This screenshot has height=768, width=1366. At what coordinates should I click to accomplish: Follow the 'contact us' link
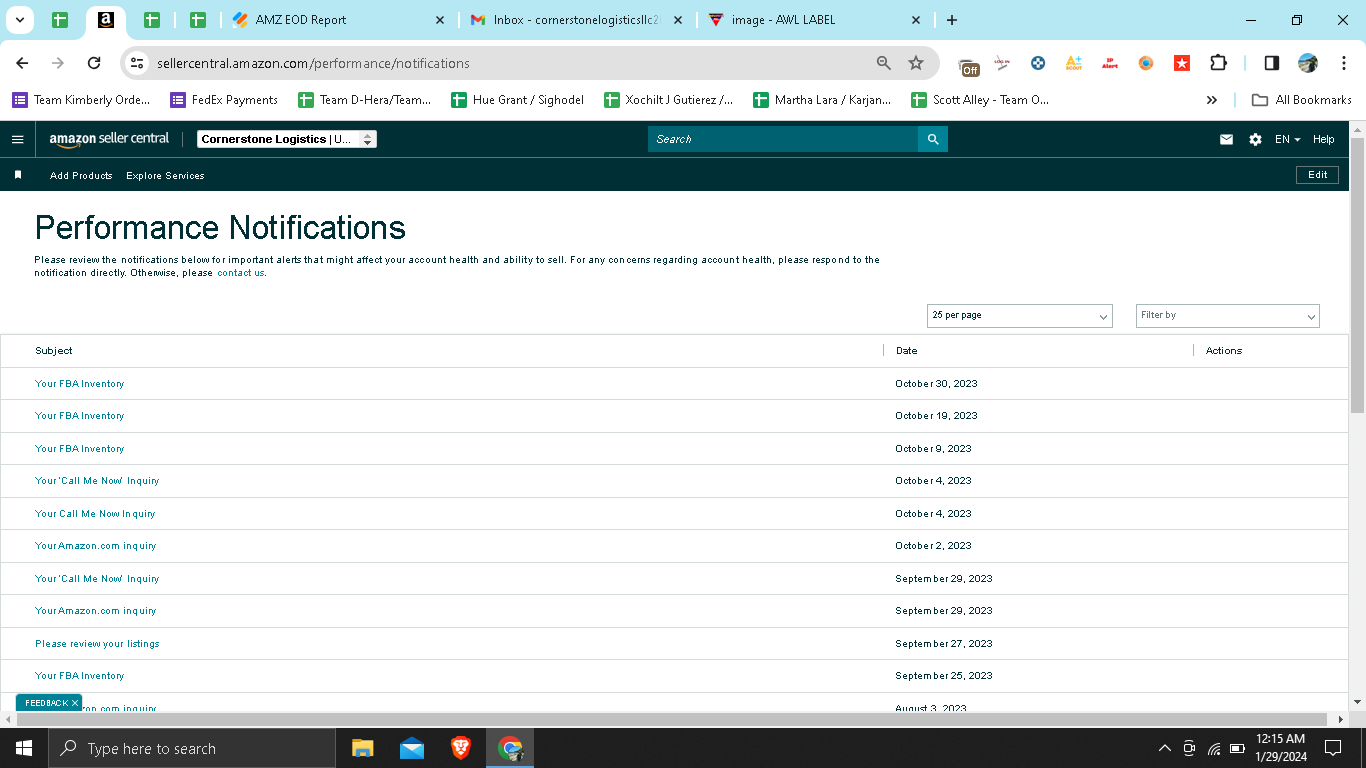click(241, 273)
